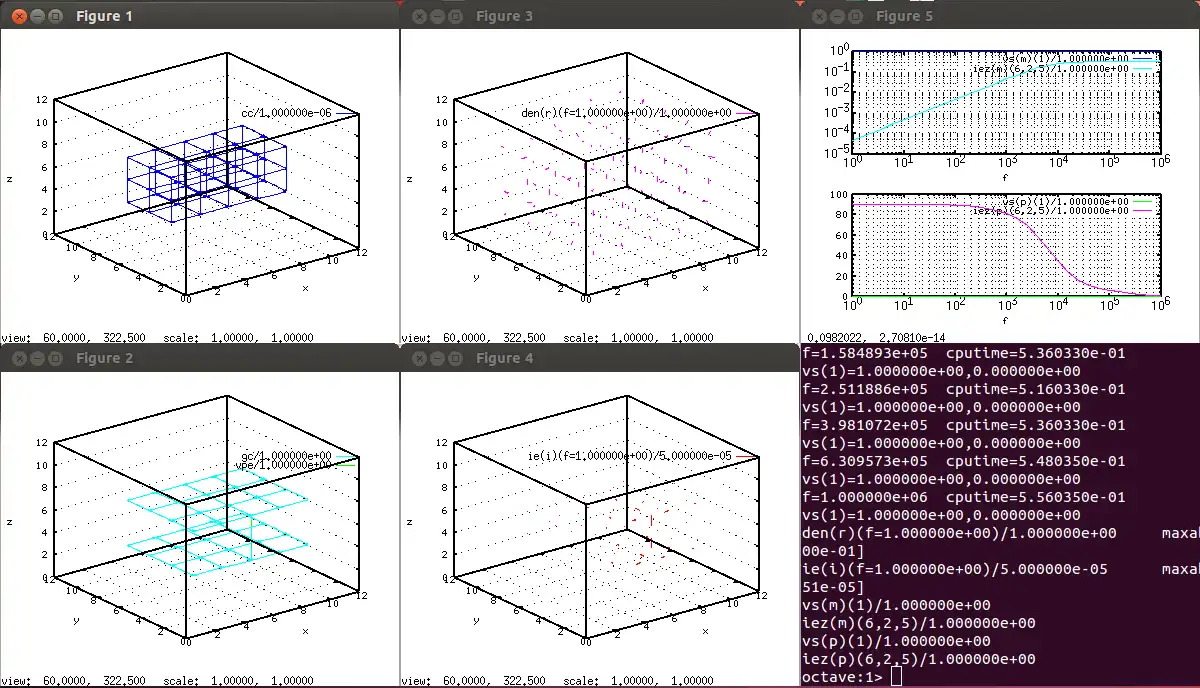Click the vs(p)(1) legend in Figure 5
The width and height of the screenshot is (1200, 688).
(x=1066, y=202)
